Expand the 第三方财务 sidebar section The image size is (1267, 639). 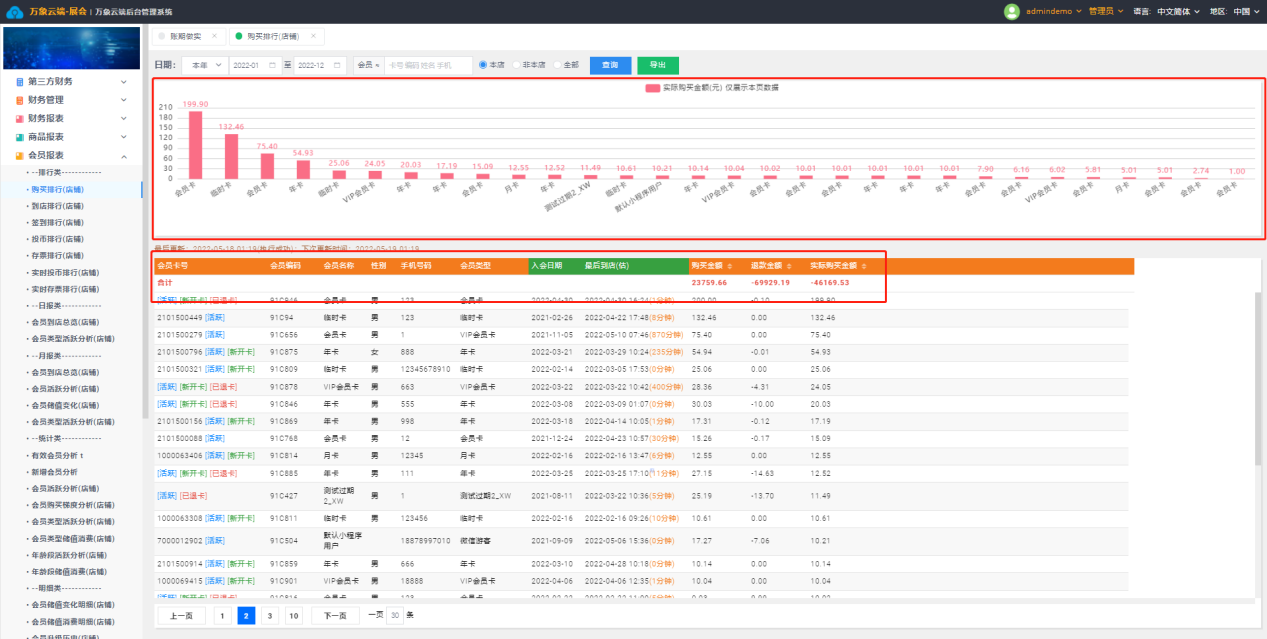(124, 82)
